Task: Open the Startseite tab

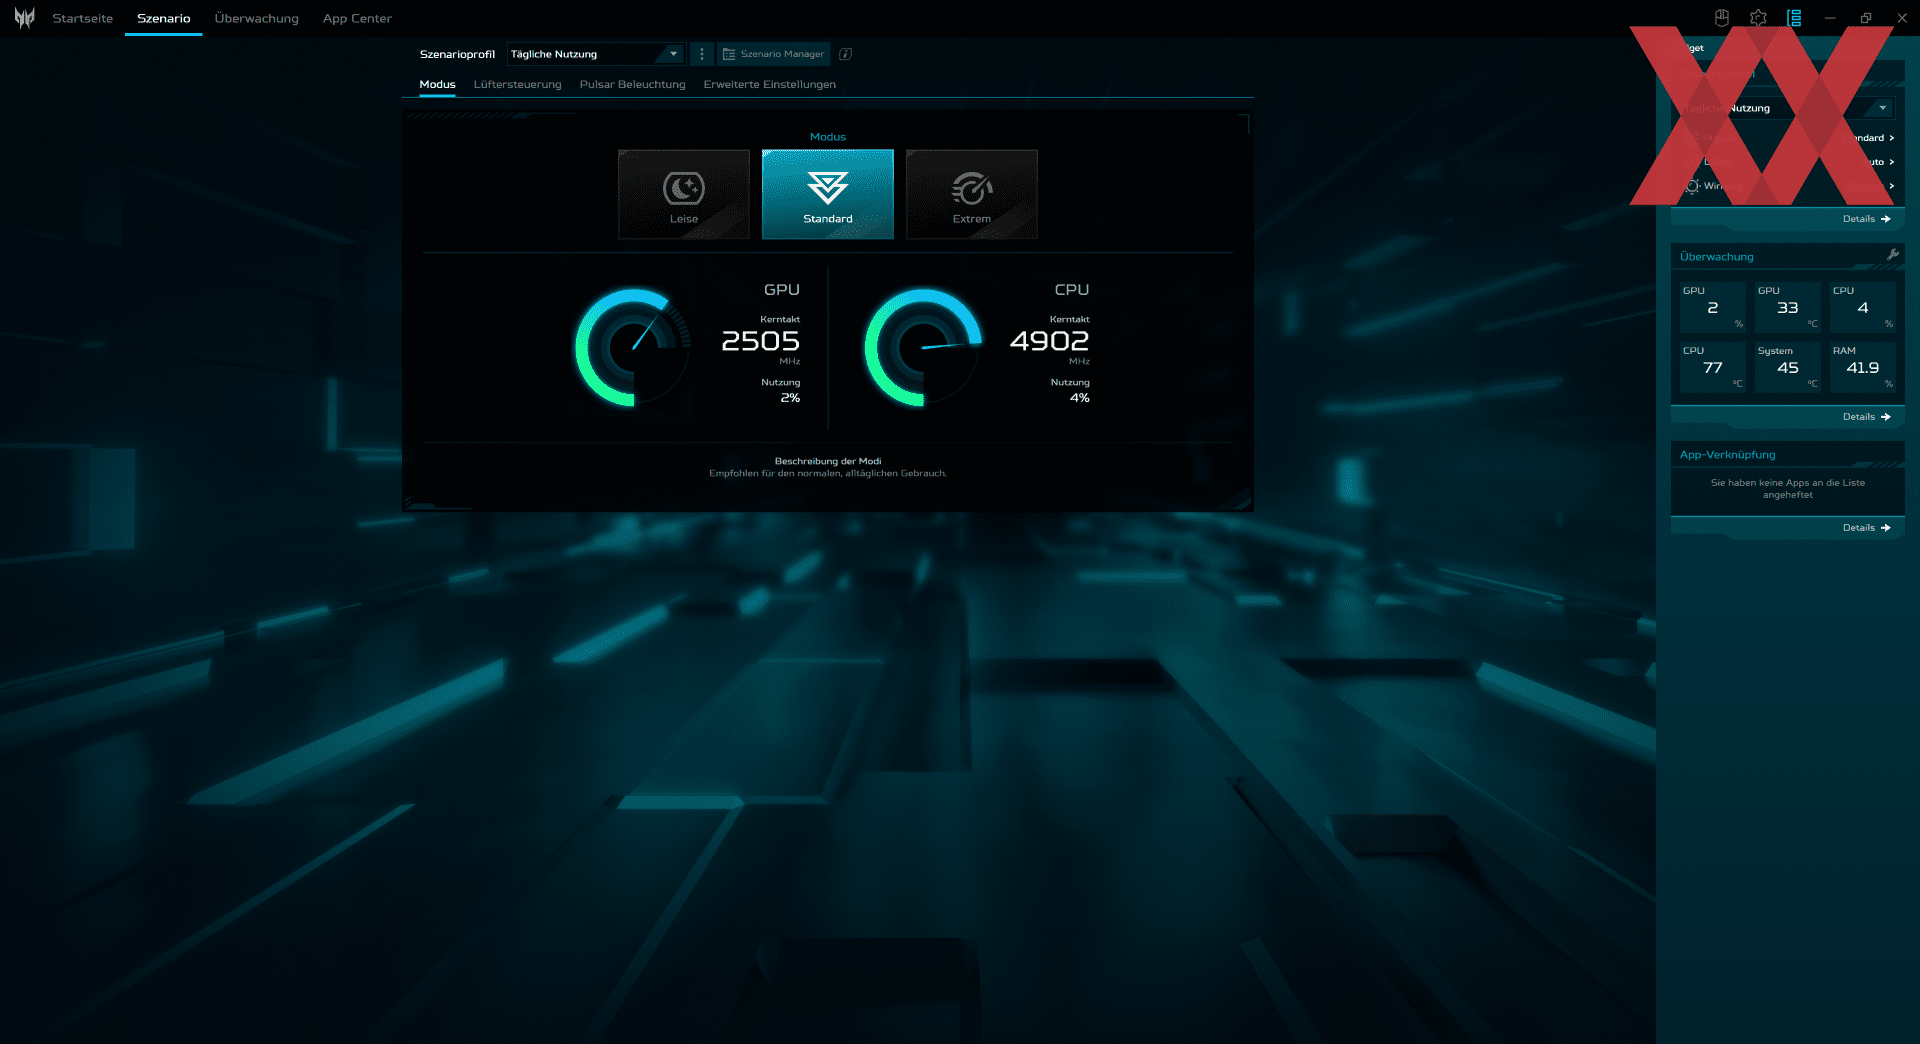Action: [83, 18]
